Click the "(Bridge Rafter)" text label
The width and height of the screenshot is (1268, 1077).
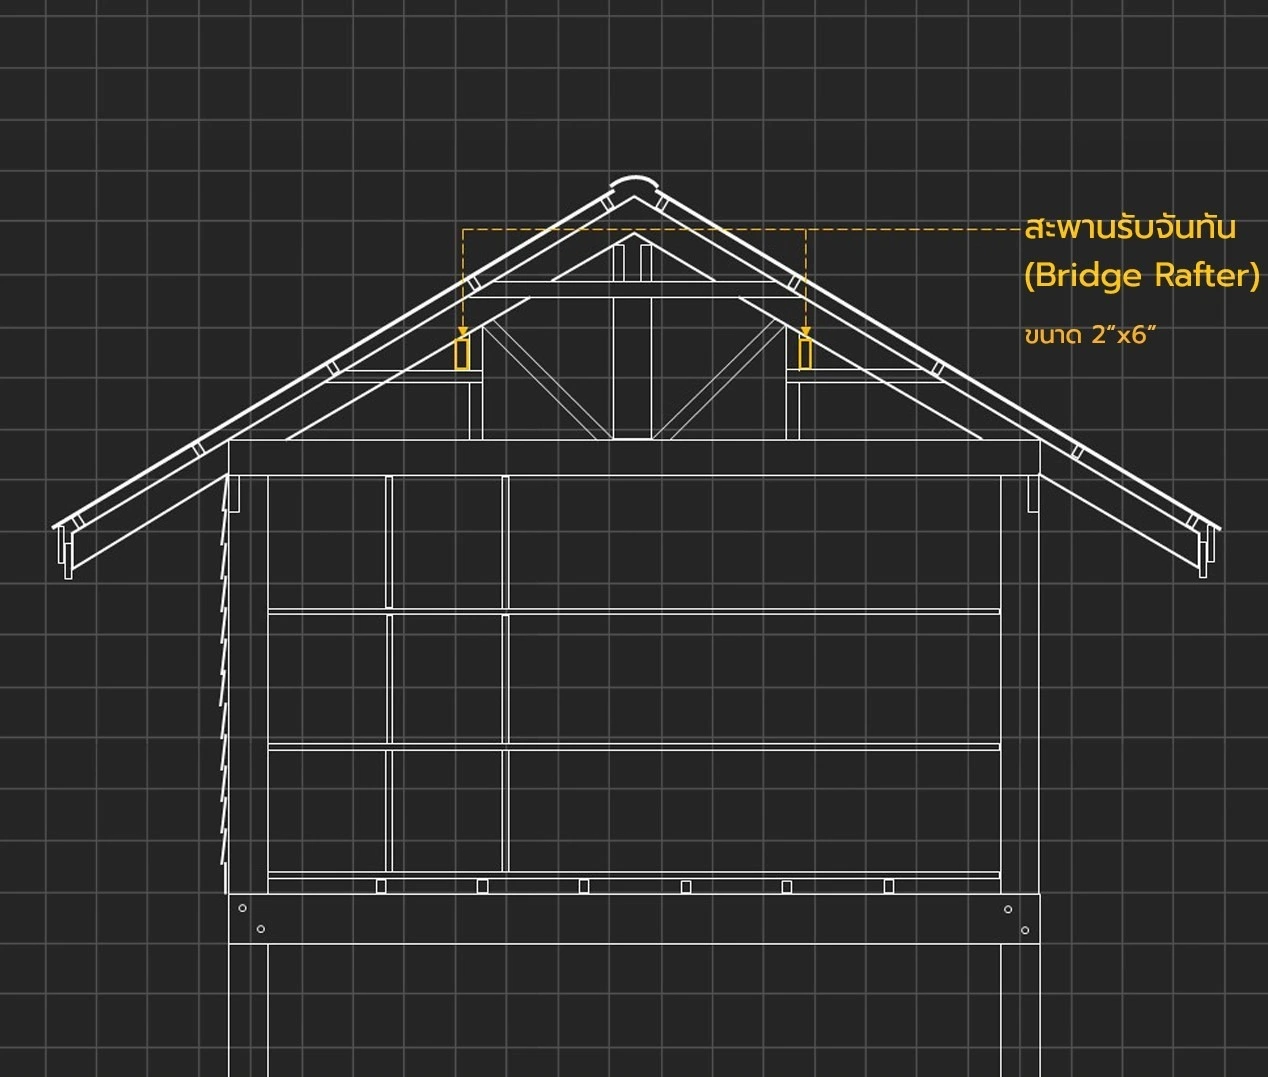coord(1141,275)
